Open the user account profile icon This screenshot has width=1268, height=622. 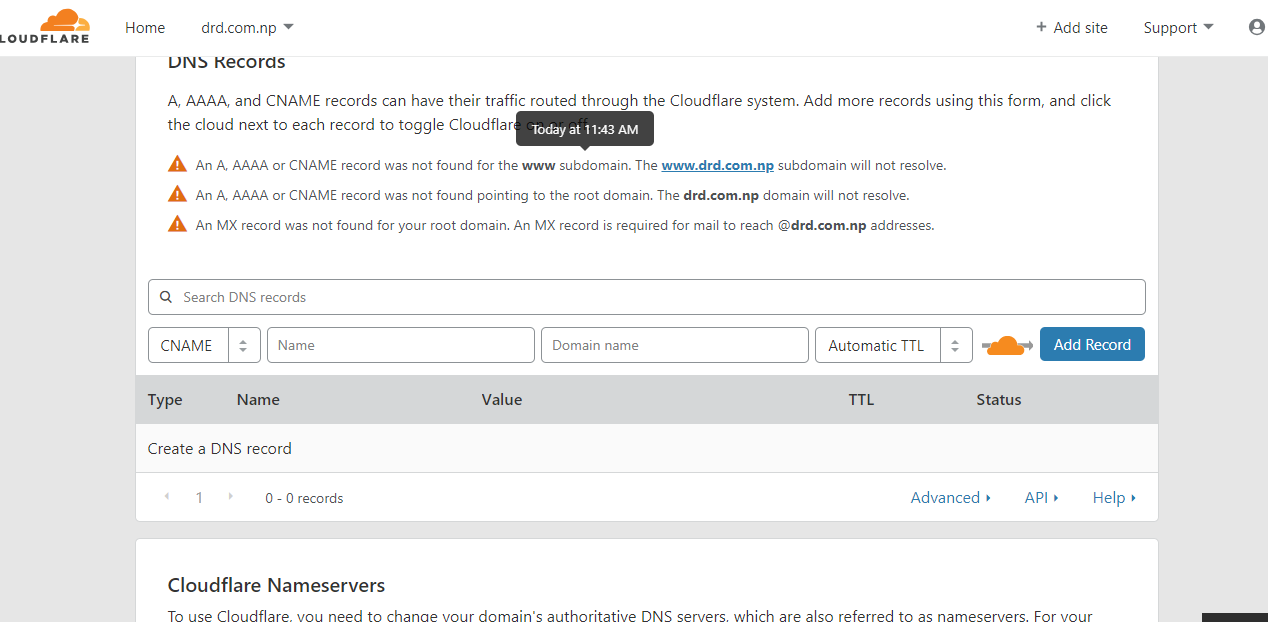coord(1257,27)
